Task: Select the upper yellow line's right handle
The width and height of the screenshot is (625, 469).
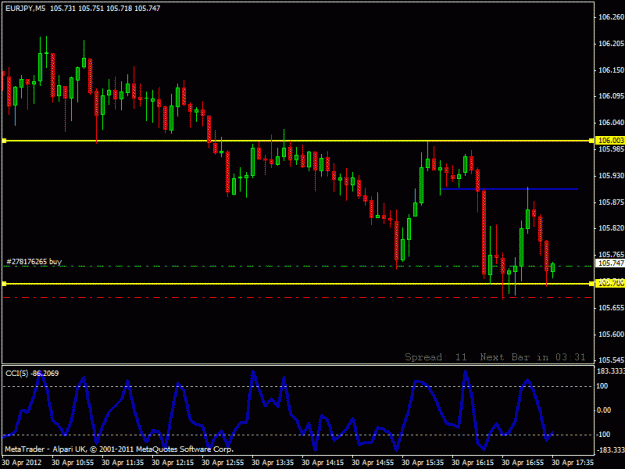Action: (x=591, y=141)
